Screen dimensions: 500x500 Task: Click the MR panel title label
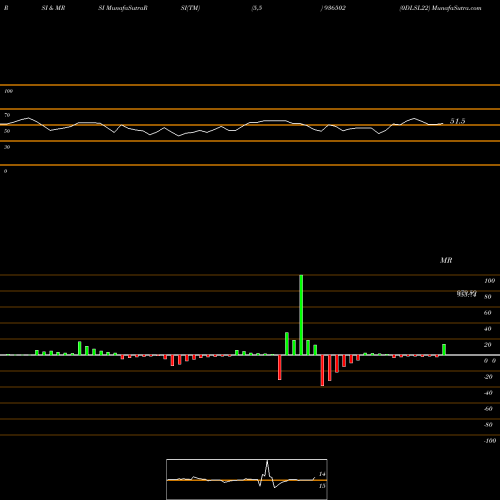pos(446,260)
